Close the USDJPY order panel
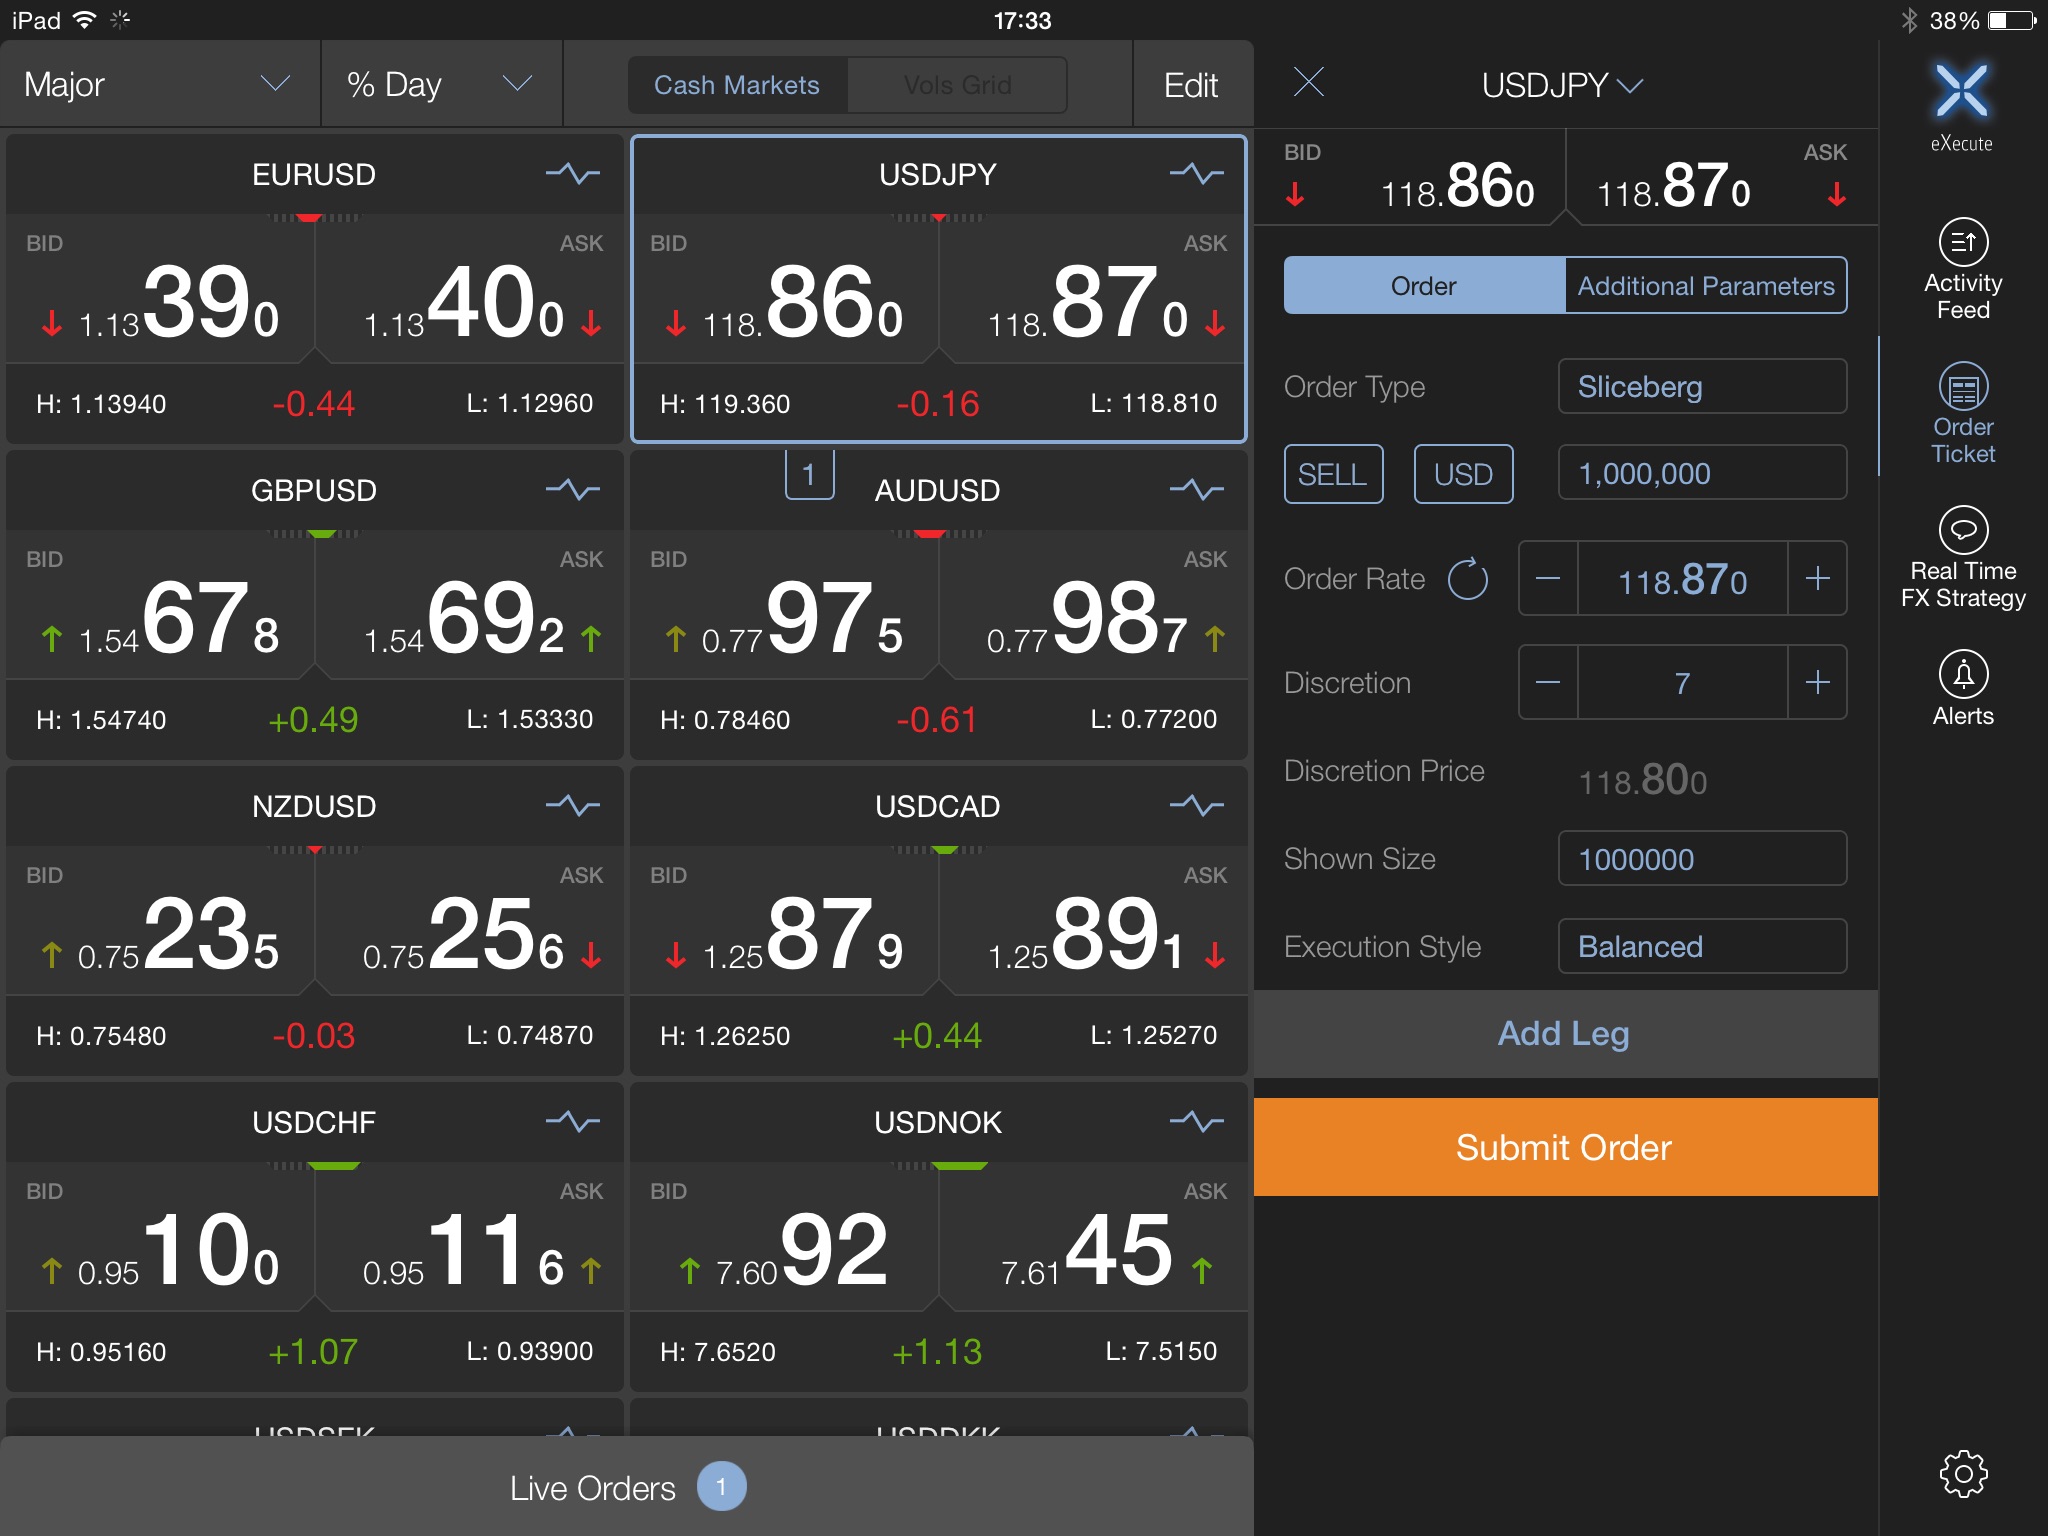This screenshot has height=1536, width=2048. (x=1308, y=83)
